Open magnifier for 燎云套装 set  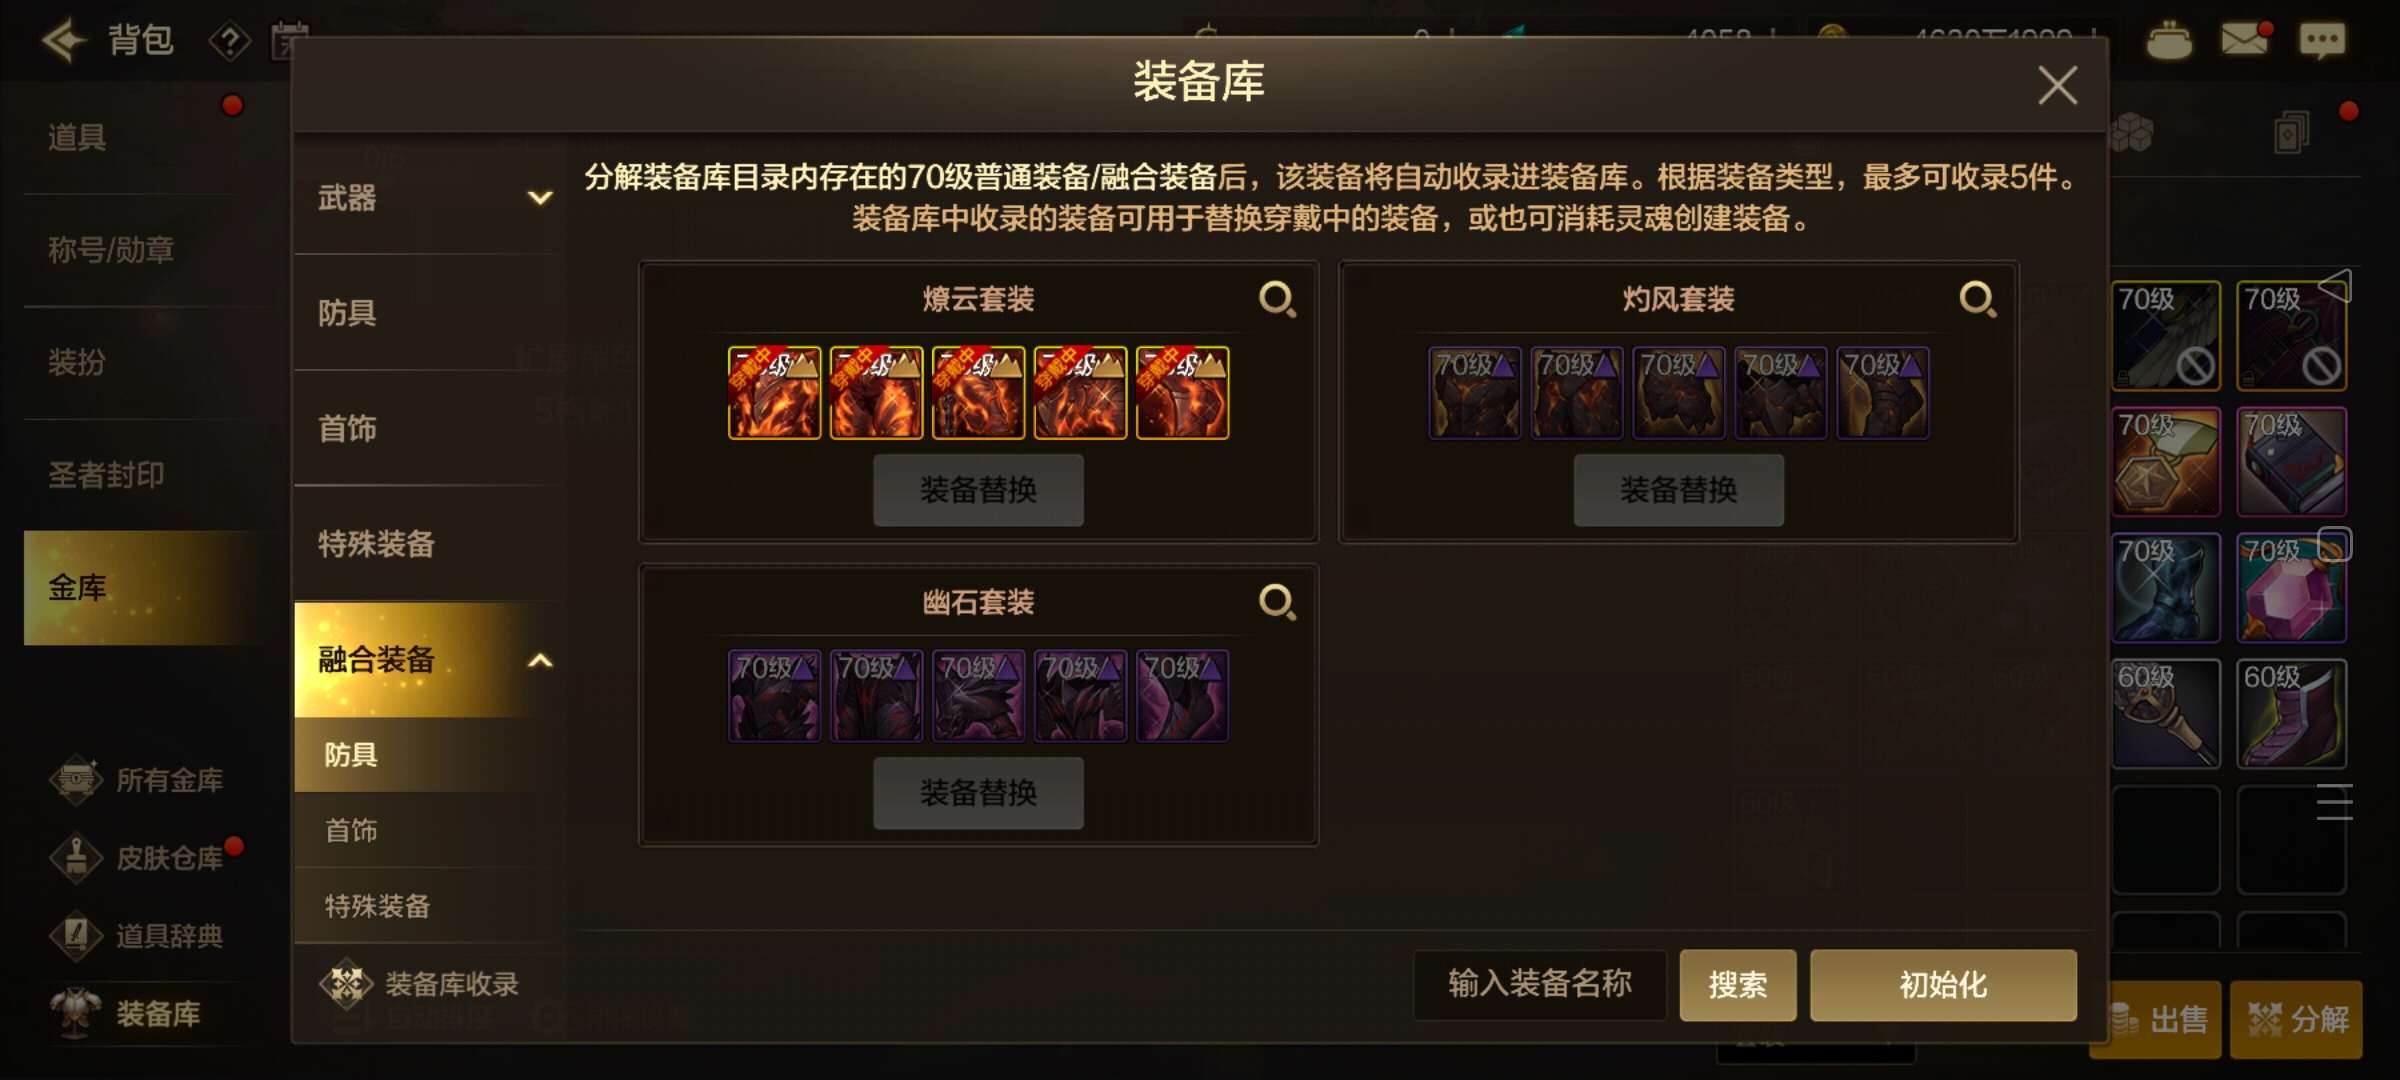1277,299
